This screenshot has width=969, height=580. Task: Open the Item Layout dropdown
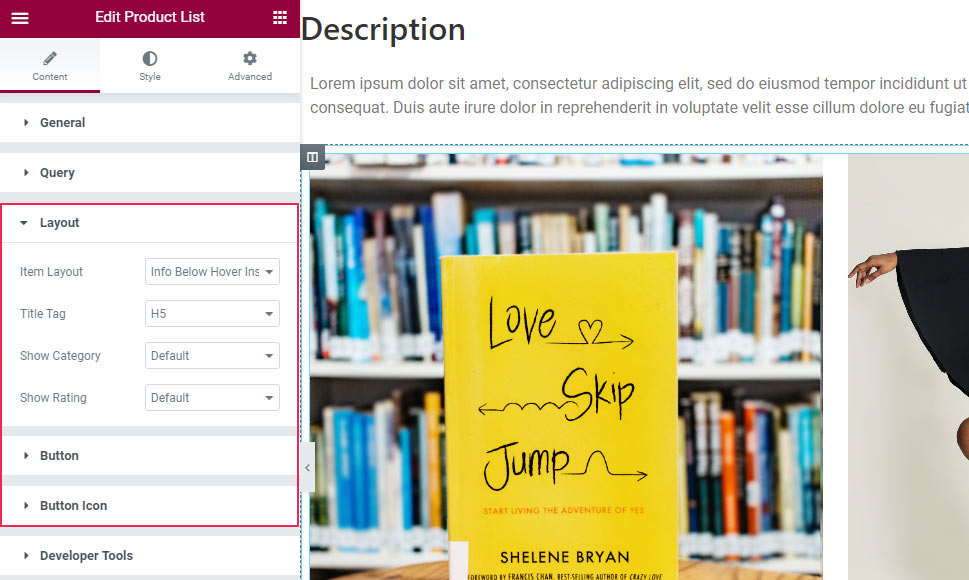point(212,272)
